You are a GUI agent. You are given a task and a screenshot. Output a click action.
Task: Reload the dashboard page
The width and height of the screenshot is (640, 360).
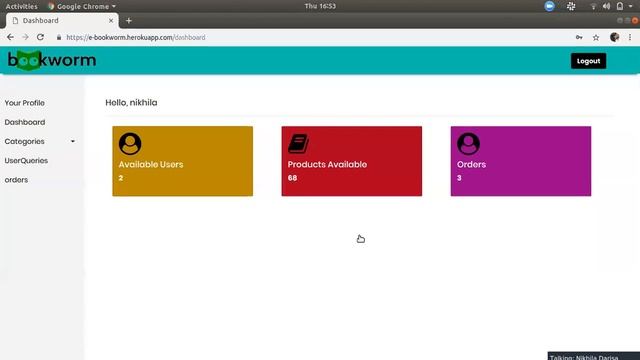[x=40, y=37]
